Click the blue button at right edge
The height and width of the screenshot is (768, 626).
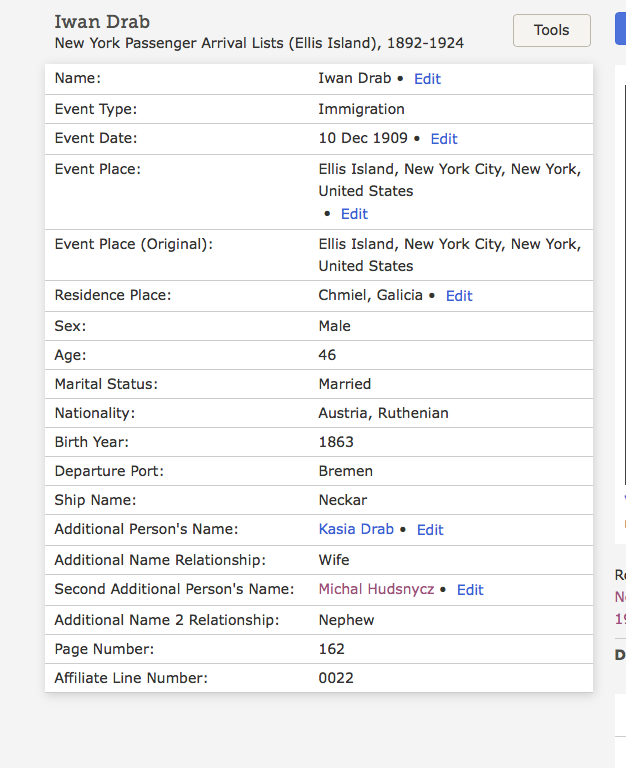click(620, 30)
